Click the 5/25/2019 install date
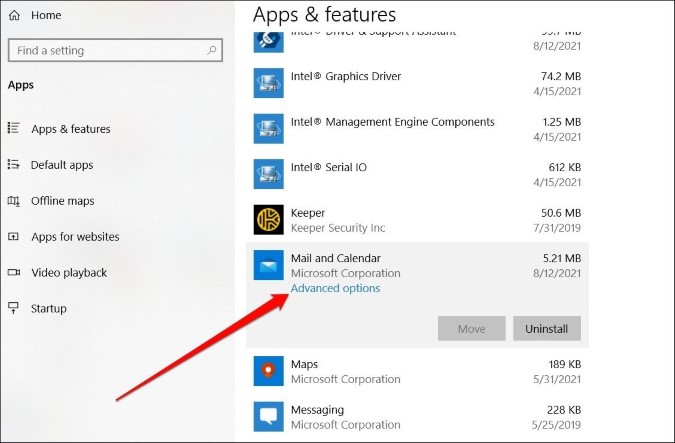 557,425
